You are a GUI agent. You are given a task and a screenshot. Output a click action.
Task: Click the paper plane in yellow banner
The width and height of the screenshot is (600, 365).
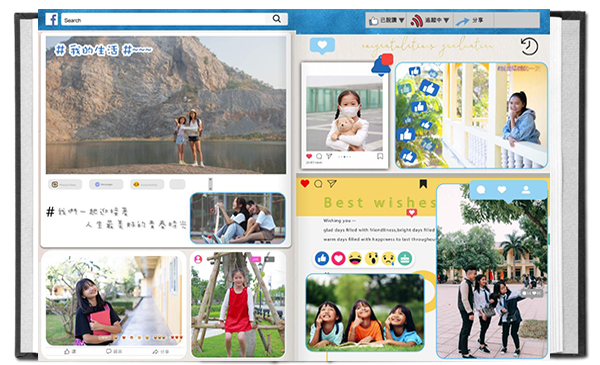pyautogui.click(x=332, y=184)
